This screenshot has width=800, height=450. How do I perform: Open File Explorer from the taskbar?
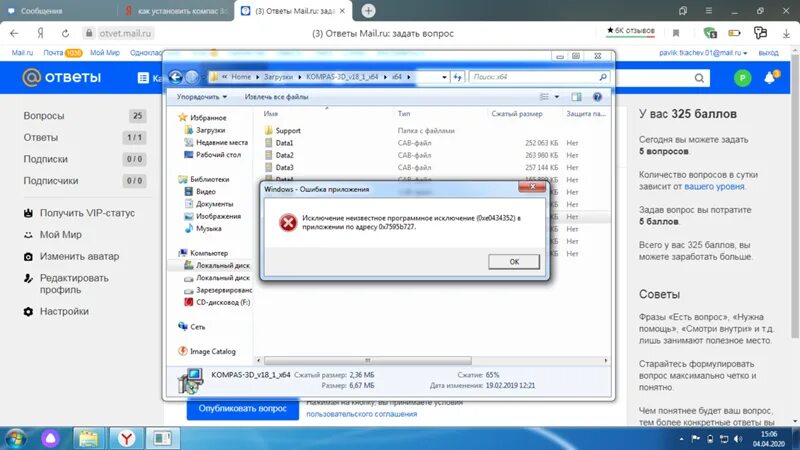(88, 438)
